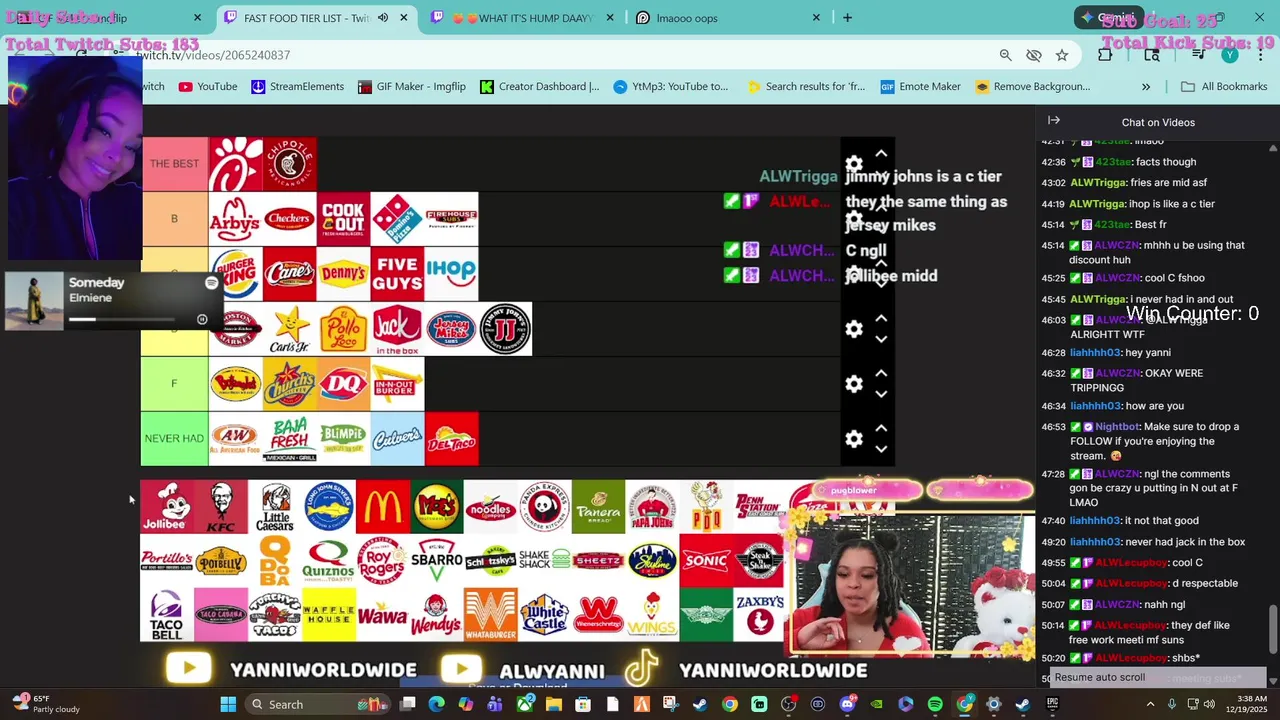1280x720 pixels.
Task: Select the McDonald's logo in the unranked pool
Action: coord(383,507)
